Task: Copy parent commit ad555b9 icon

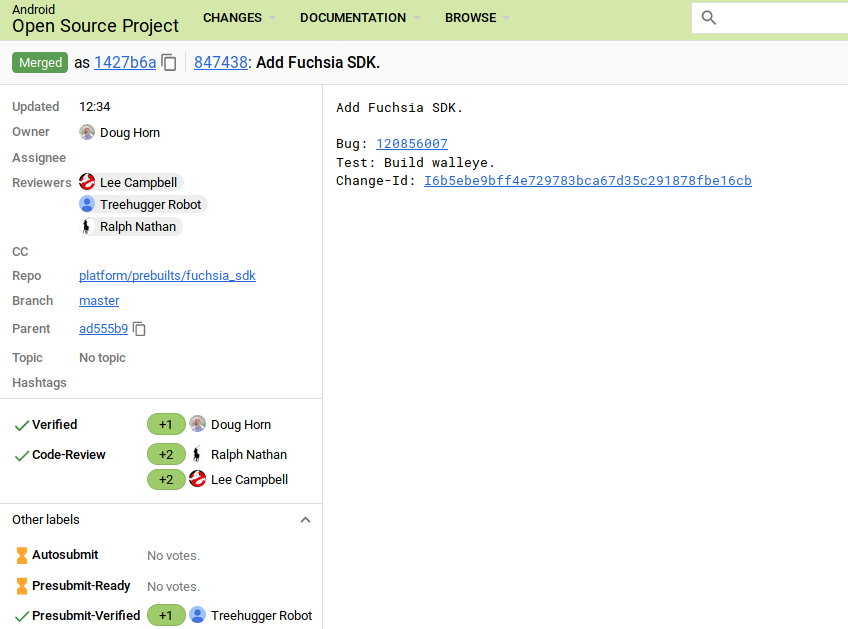Action: 139,329
